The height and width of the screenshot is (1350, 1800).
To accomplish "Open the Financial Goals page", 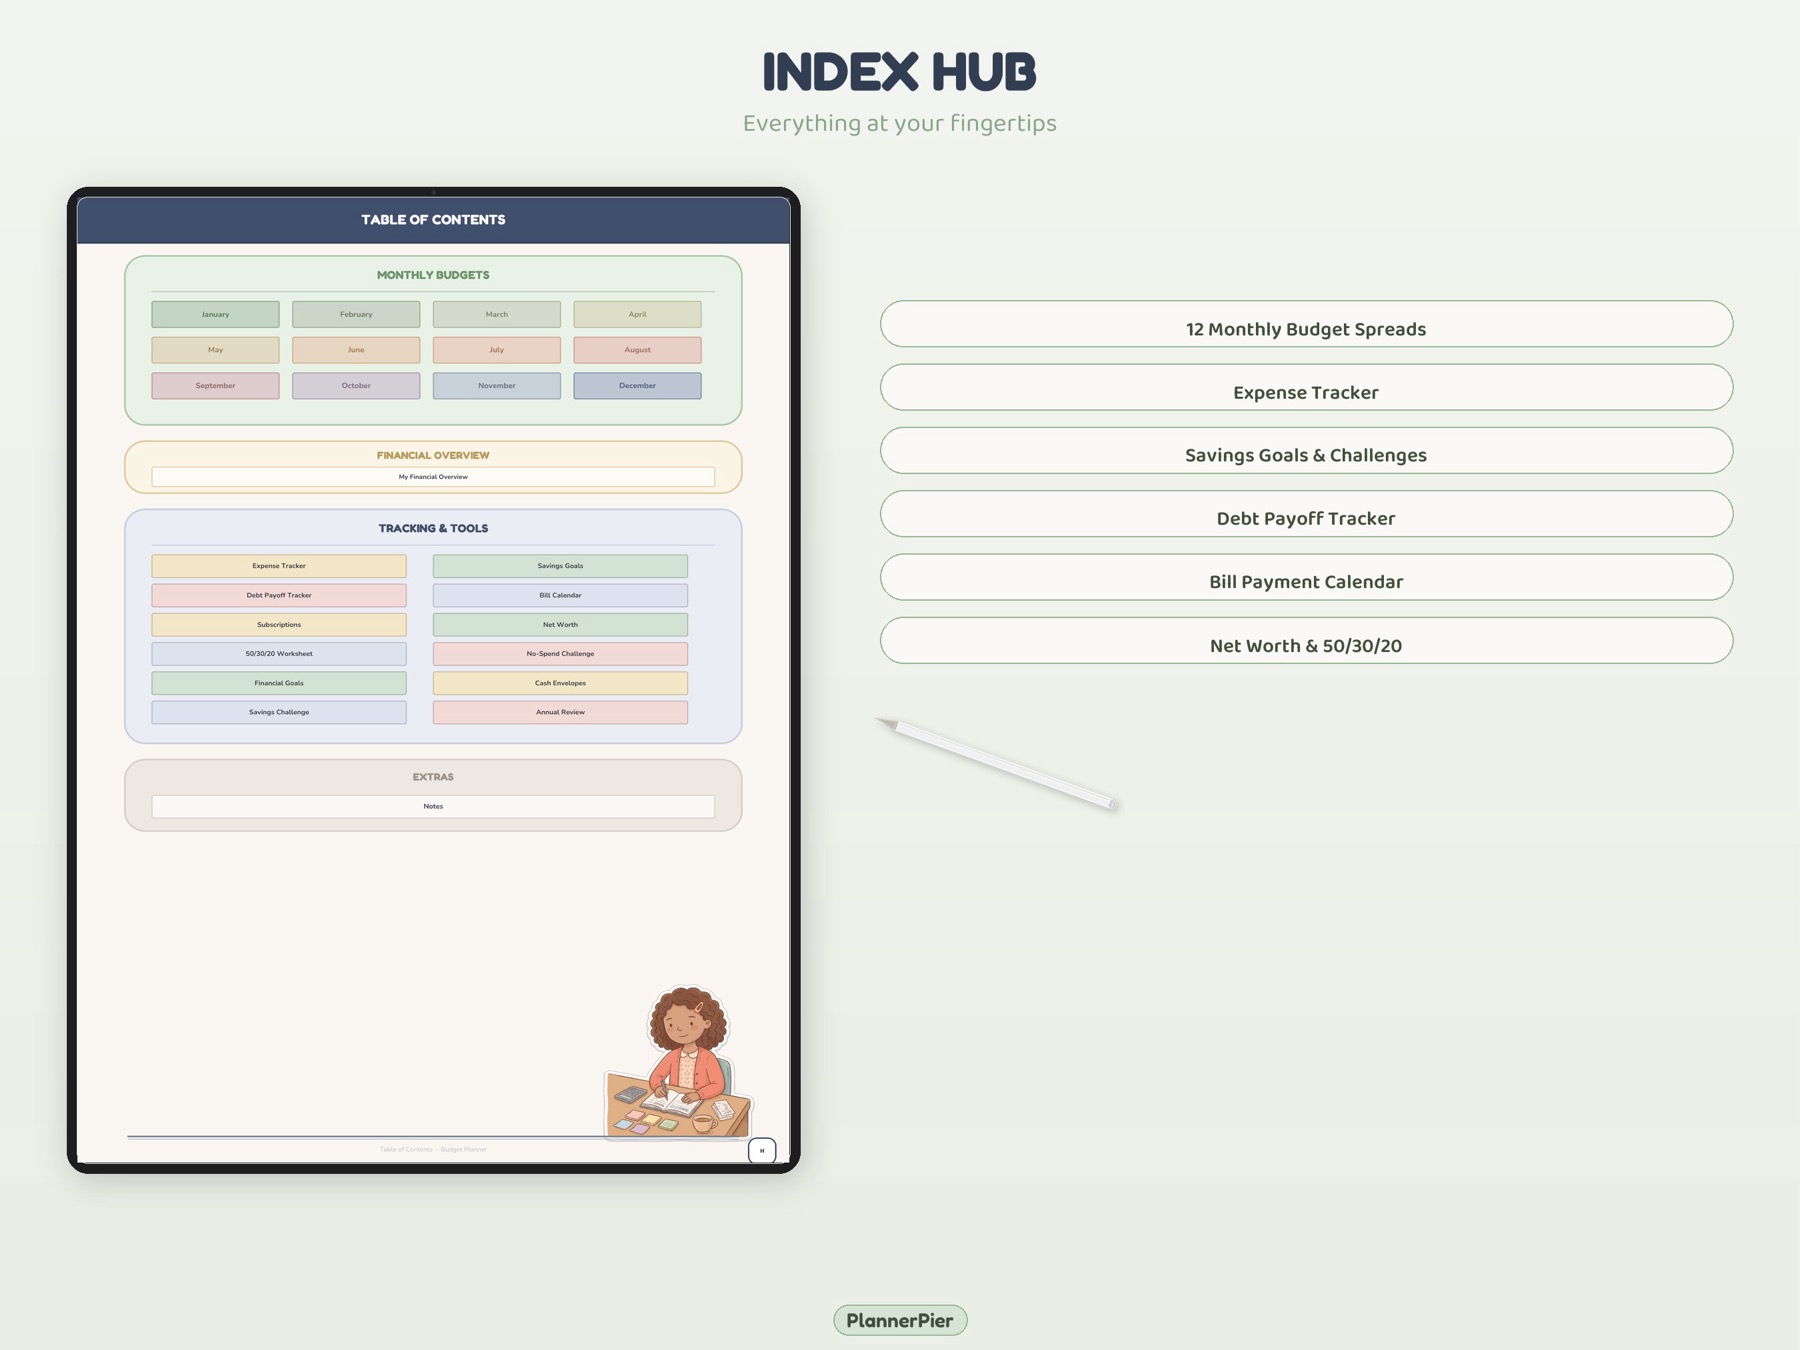I will point(278,683).
